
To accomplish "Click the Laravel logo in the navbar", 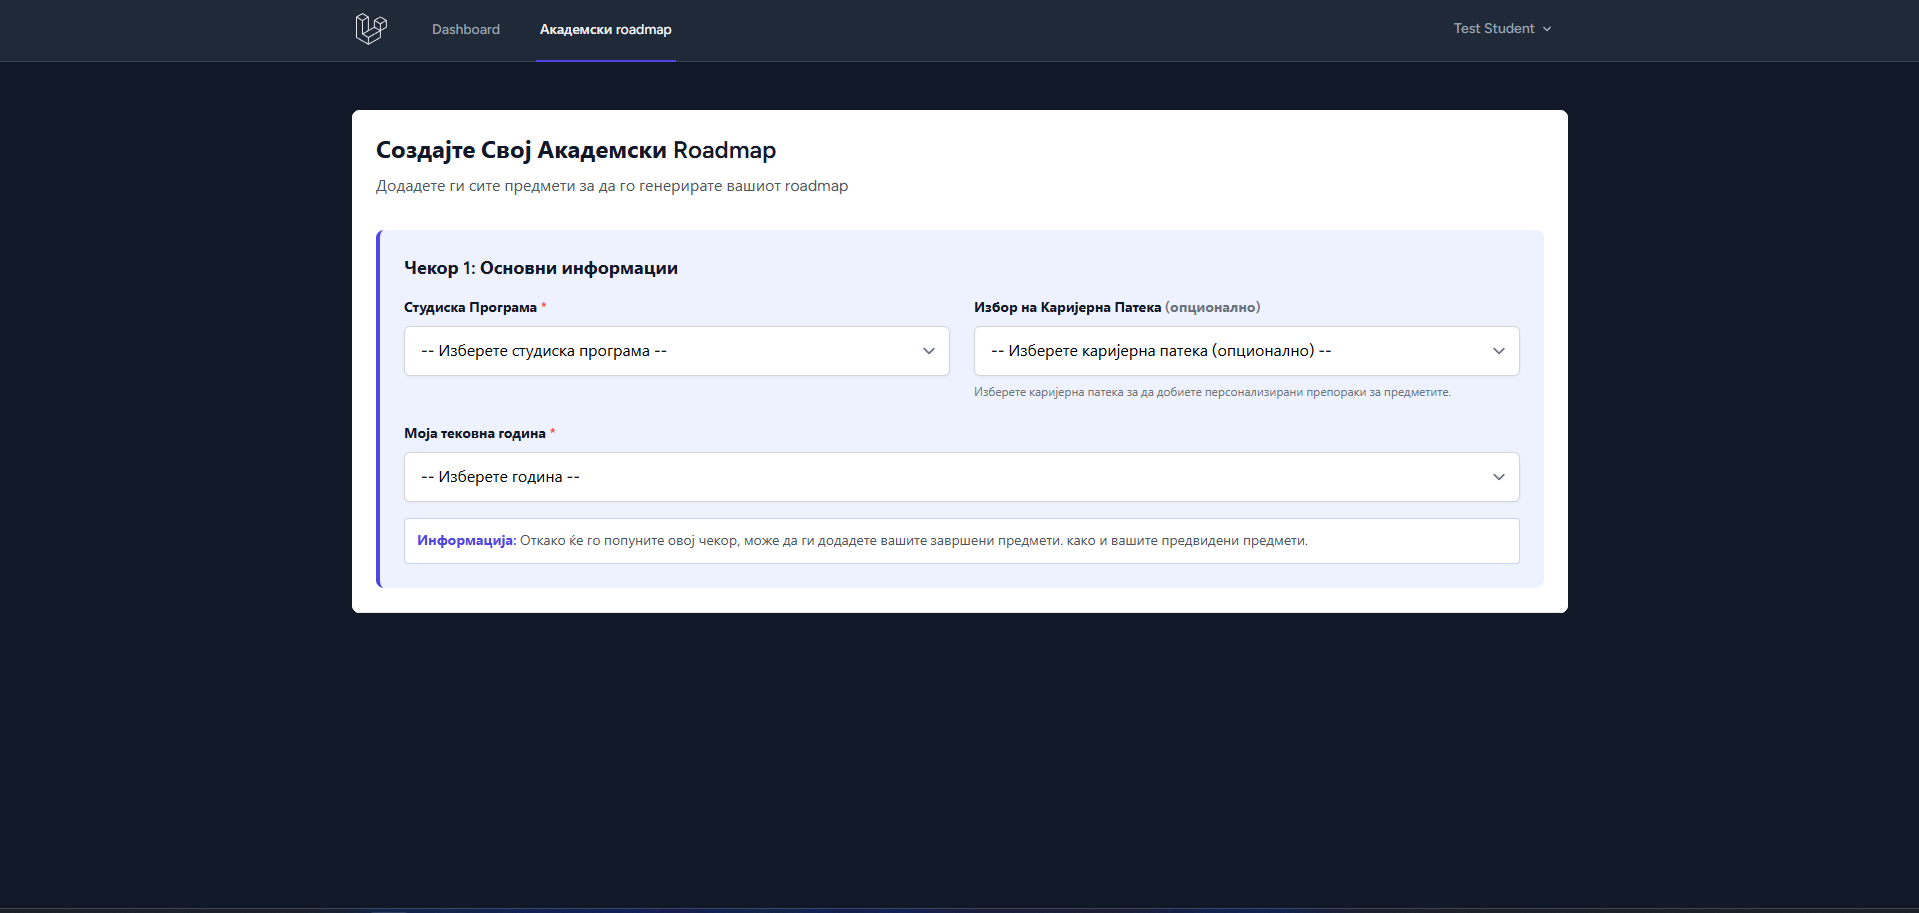I will tap(371, 29).
